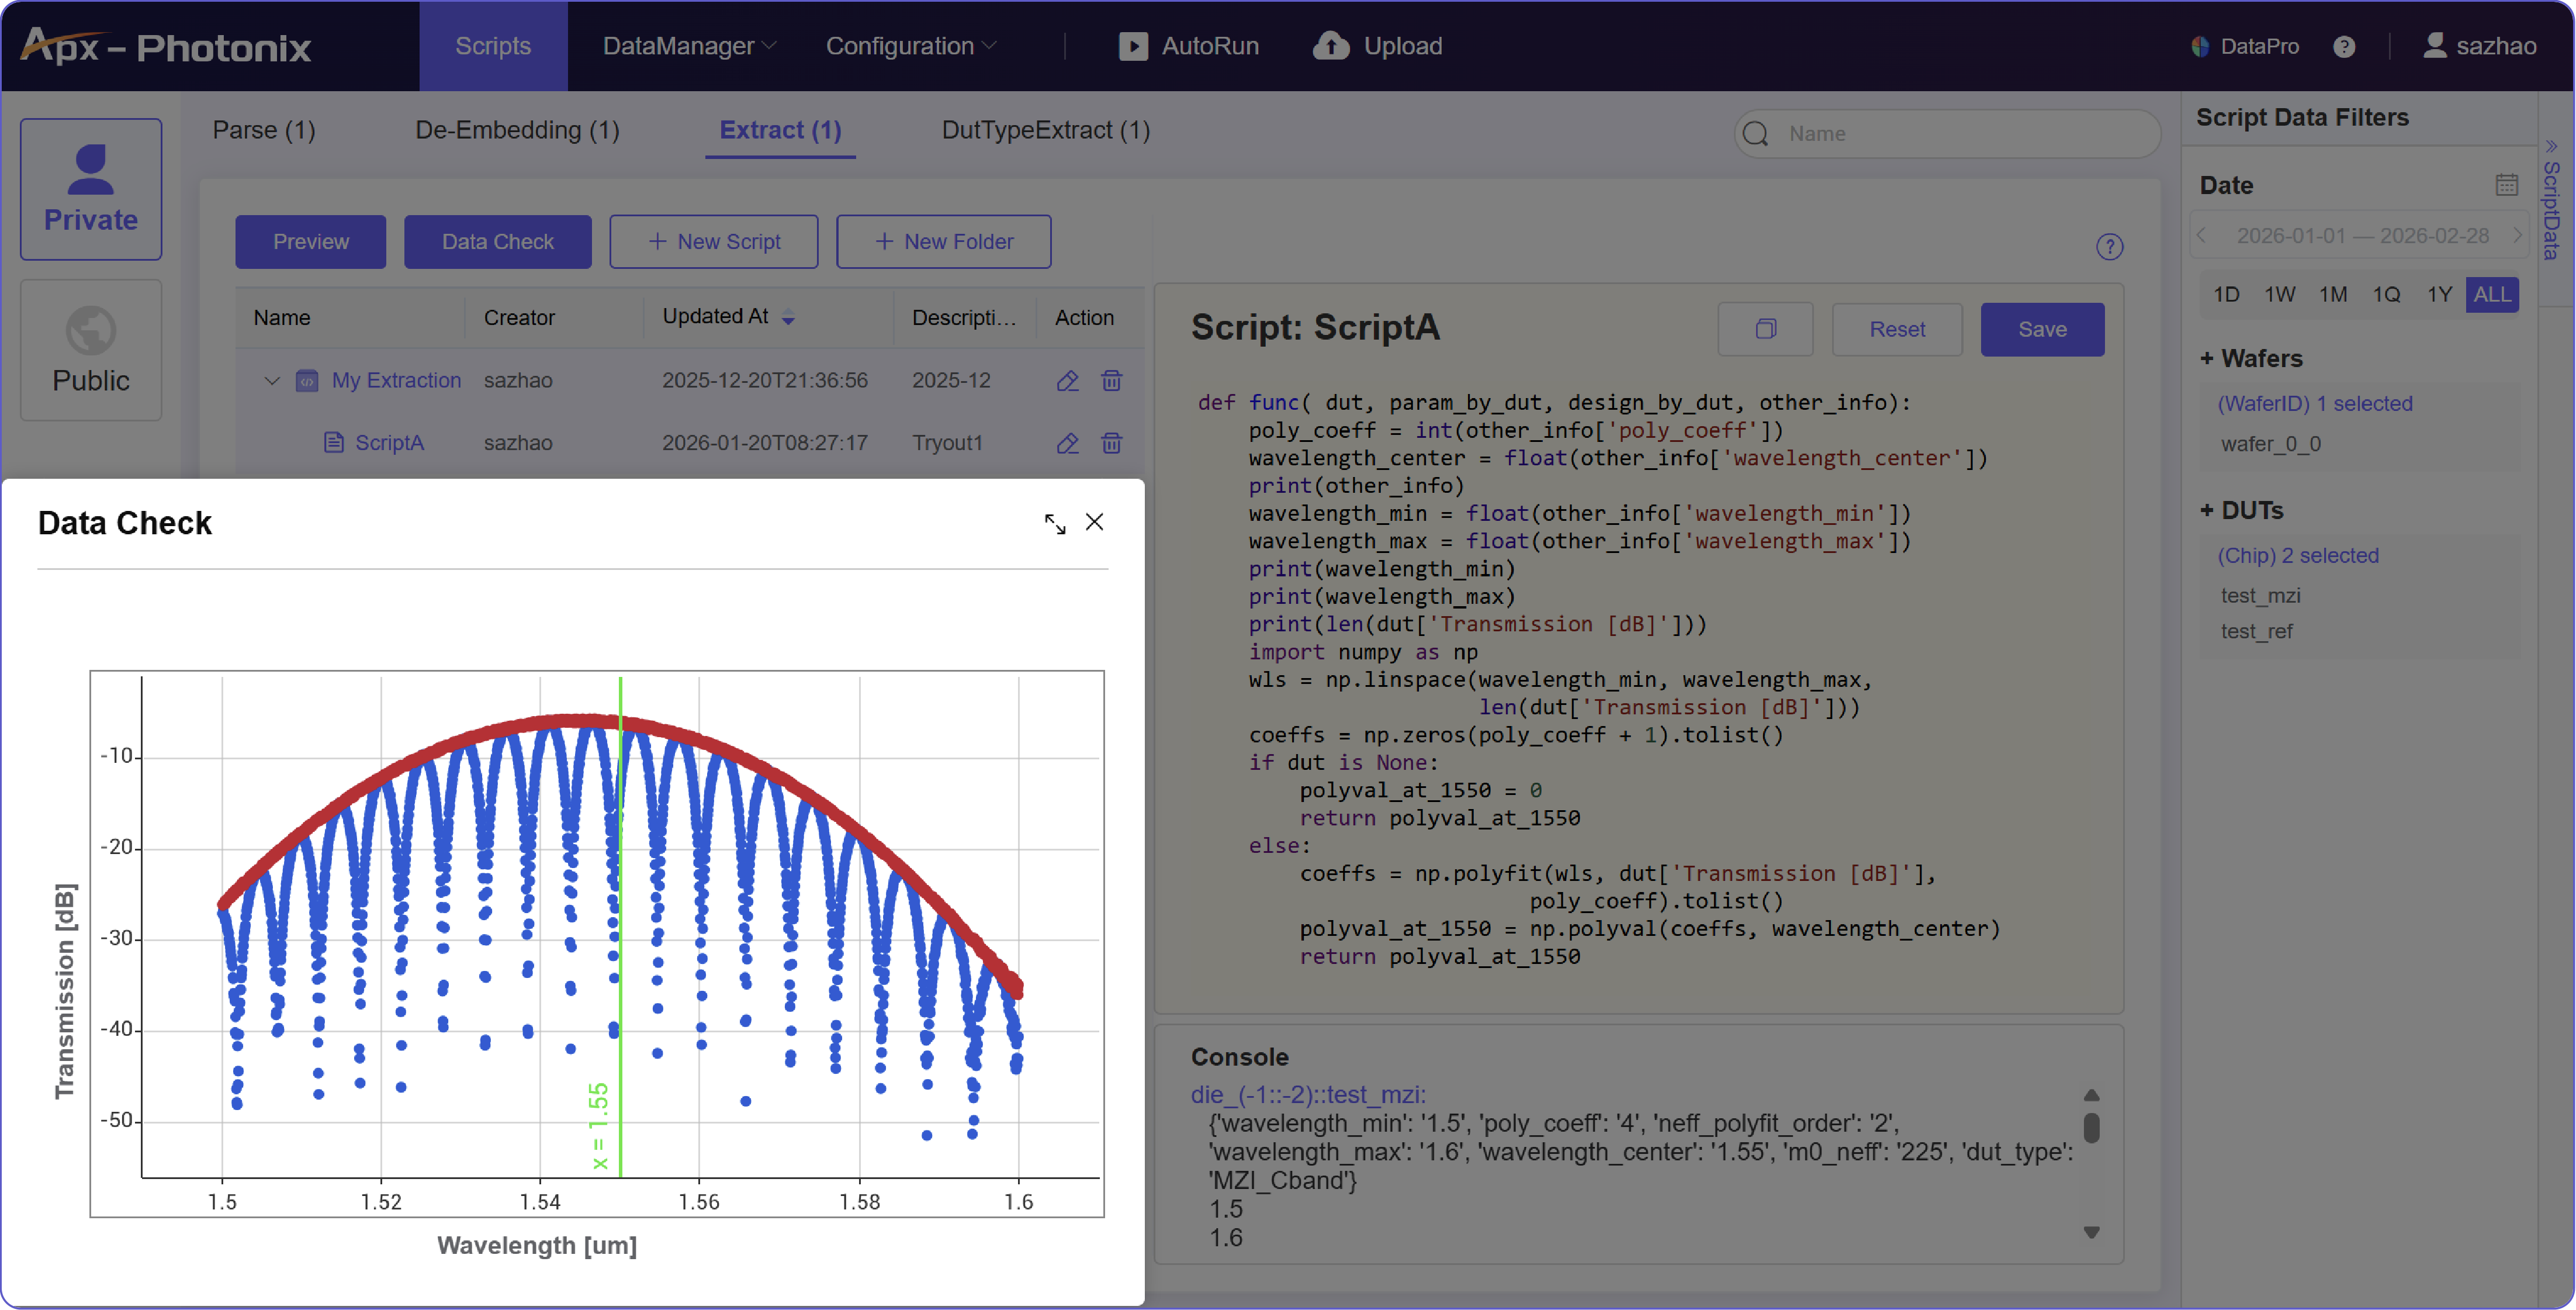
Task: Switch to the DutTypeExtract tab
Action: (x=1045, y=130)
